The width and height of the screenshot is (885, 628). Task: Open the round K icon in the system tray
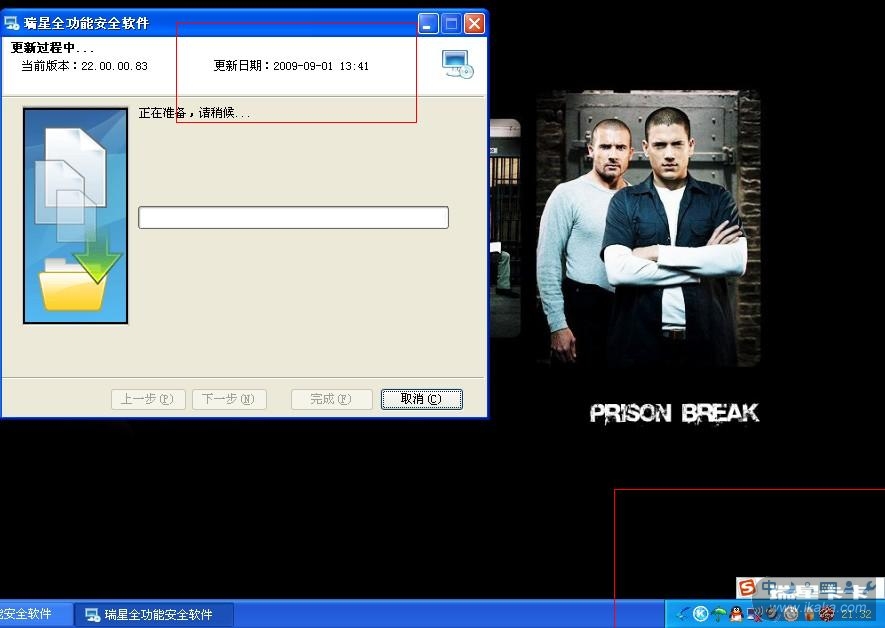click(x=700, y=613)
